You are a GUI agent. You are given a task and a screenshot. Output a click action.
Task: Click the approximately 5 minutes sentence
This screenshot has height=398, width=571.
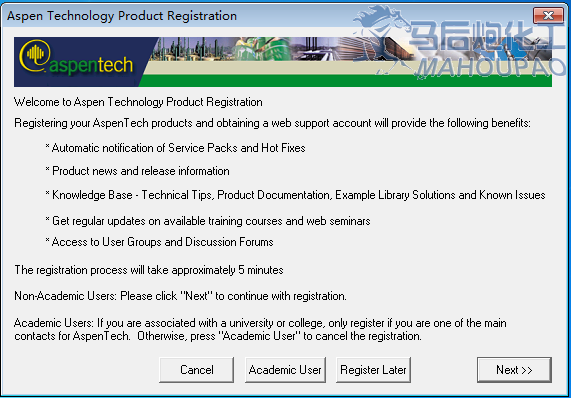click(149, 270)
